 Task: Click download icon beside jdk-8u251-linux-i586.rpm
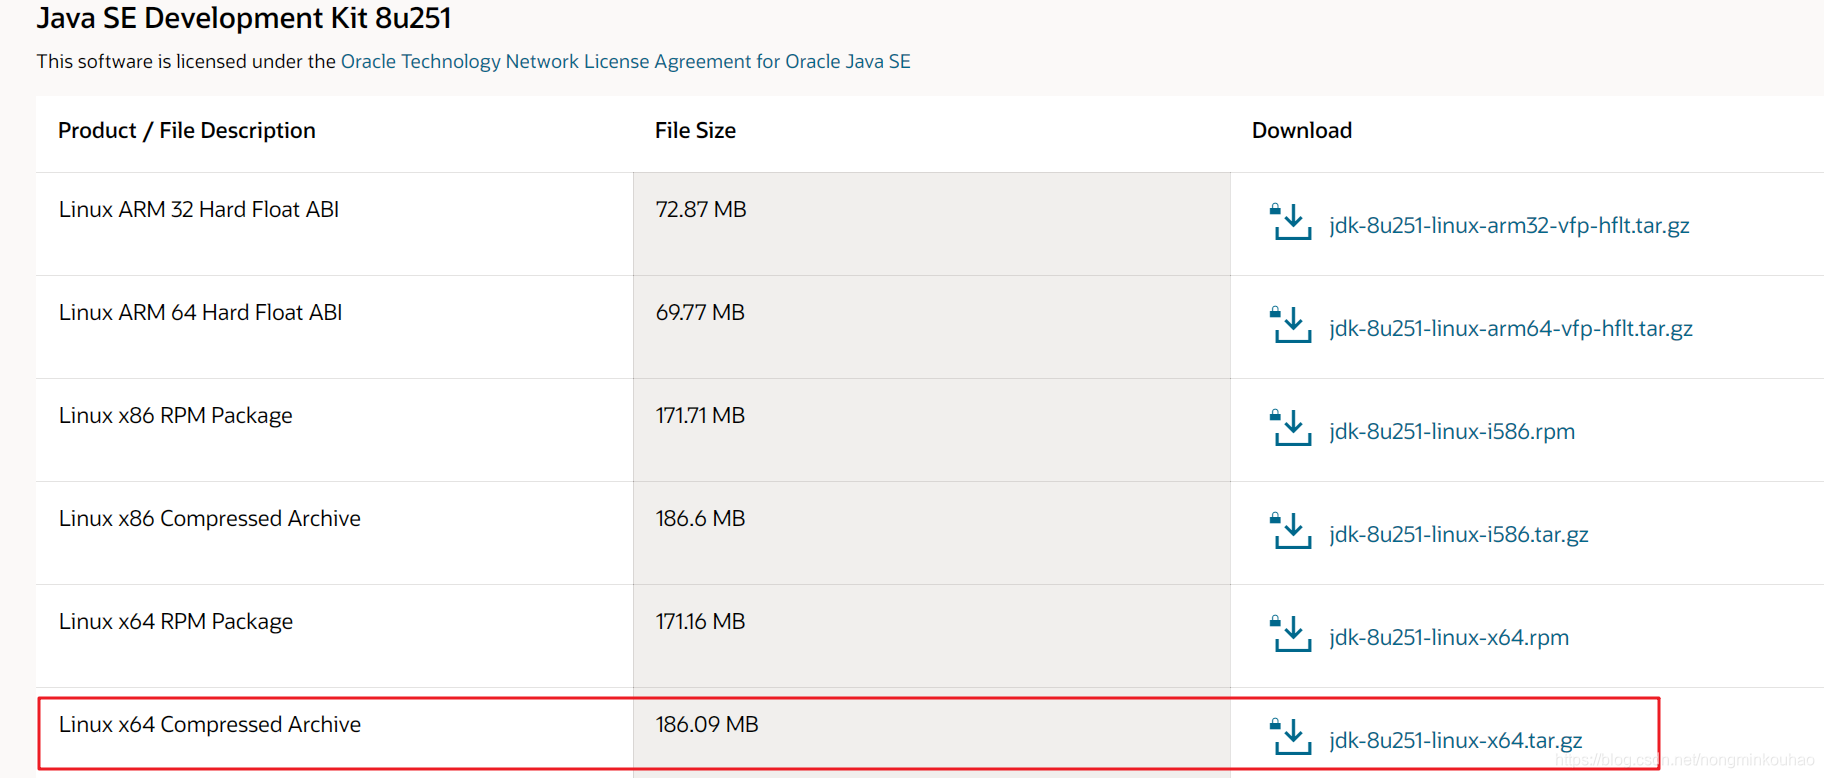tap(1291, 428)
